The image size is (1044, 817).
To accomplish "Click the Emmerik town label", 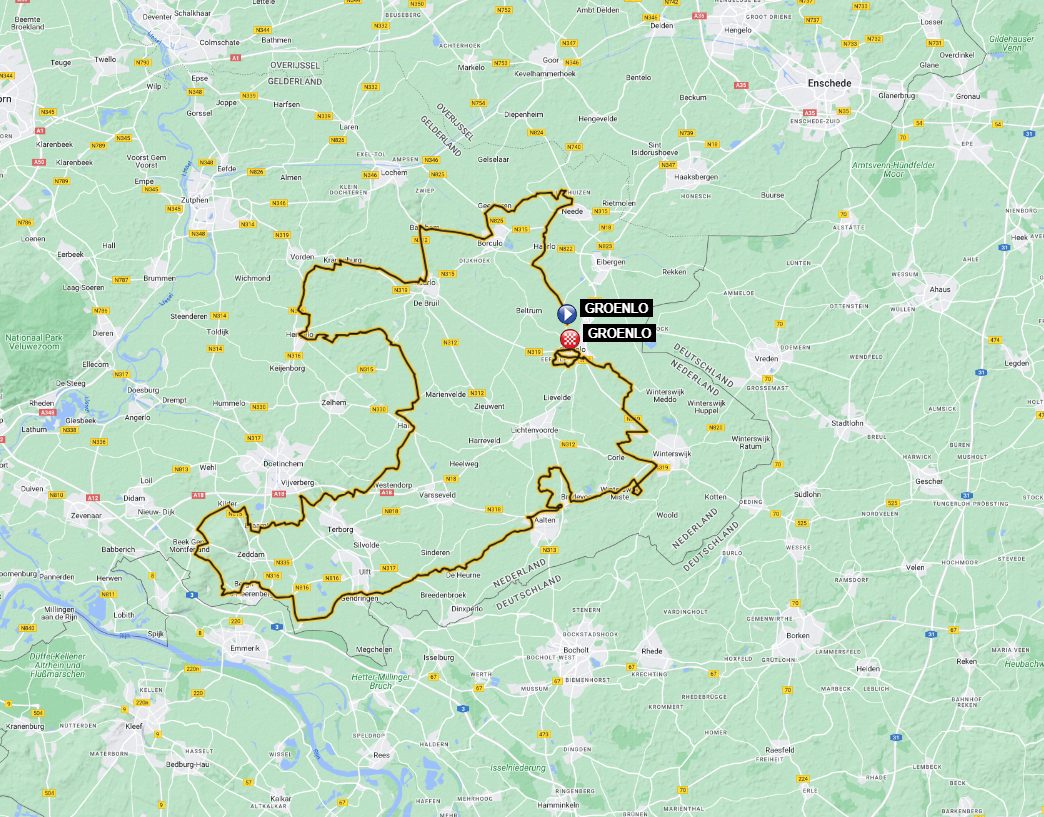I will pyautogui.click(x=244, y=648).
